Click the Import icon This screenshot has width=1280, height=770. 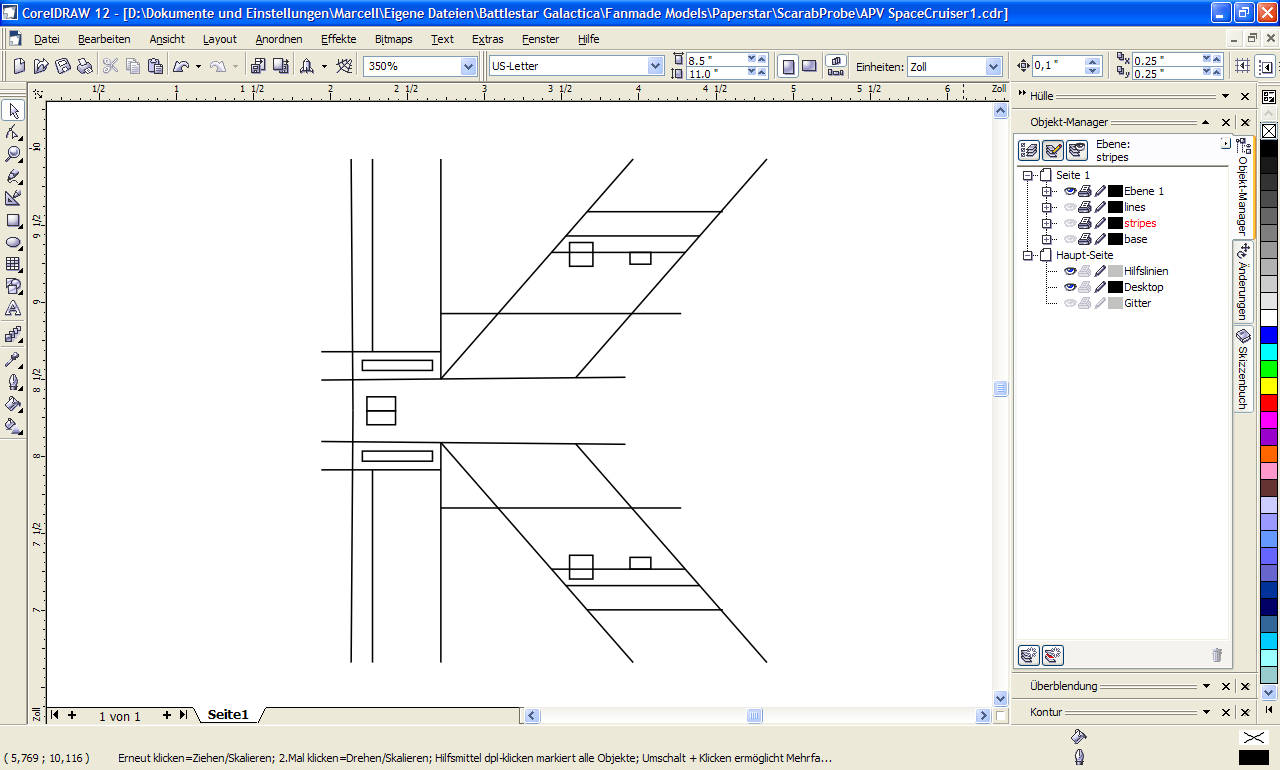257,66
